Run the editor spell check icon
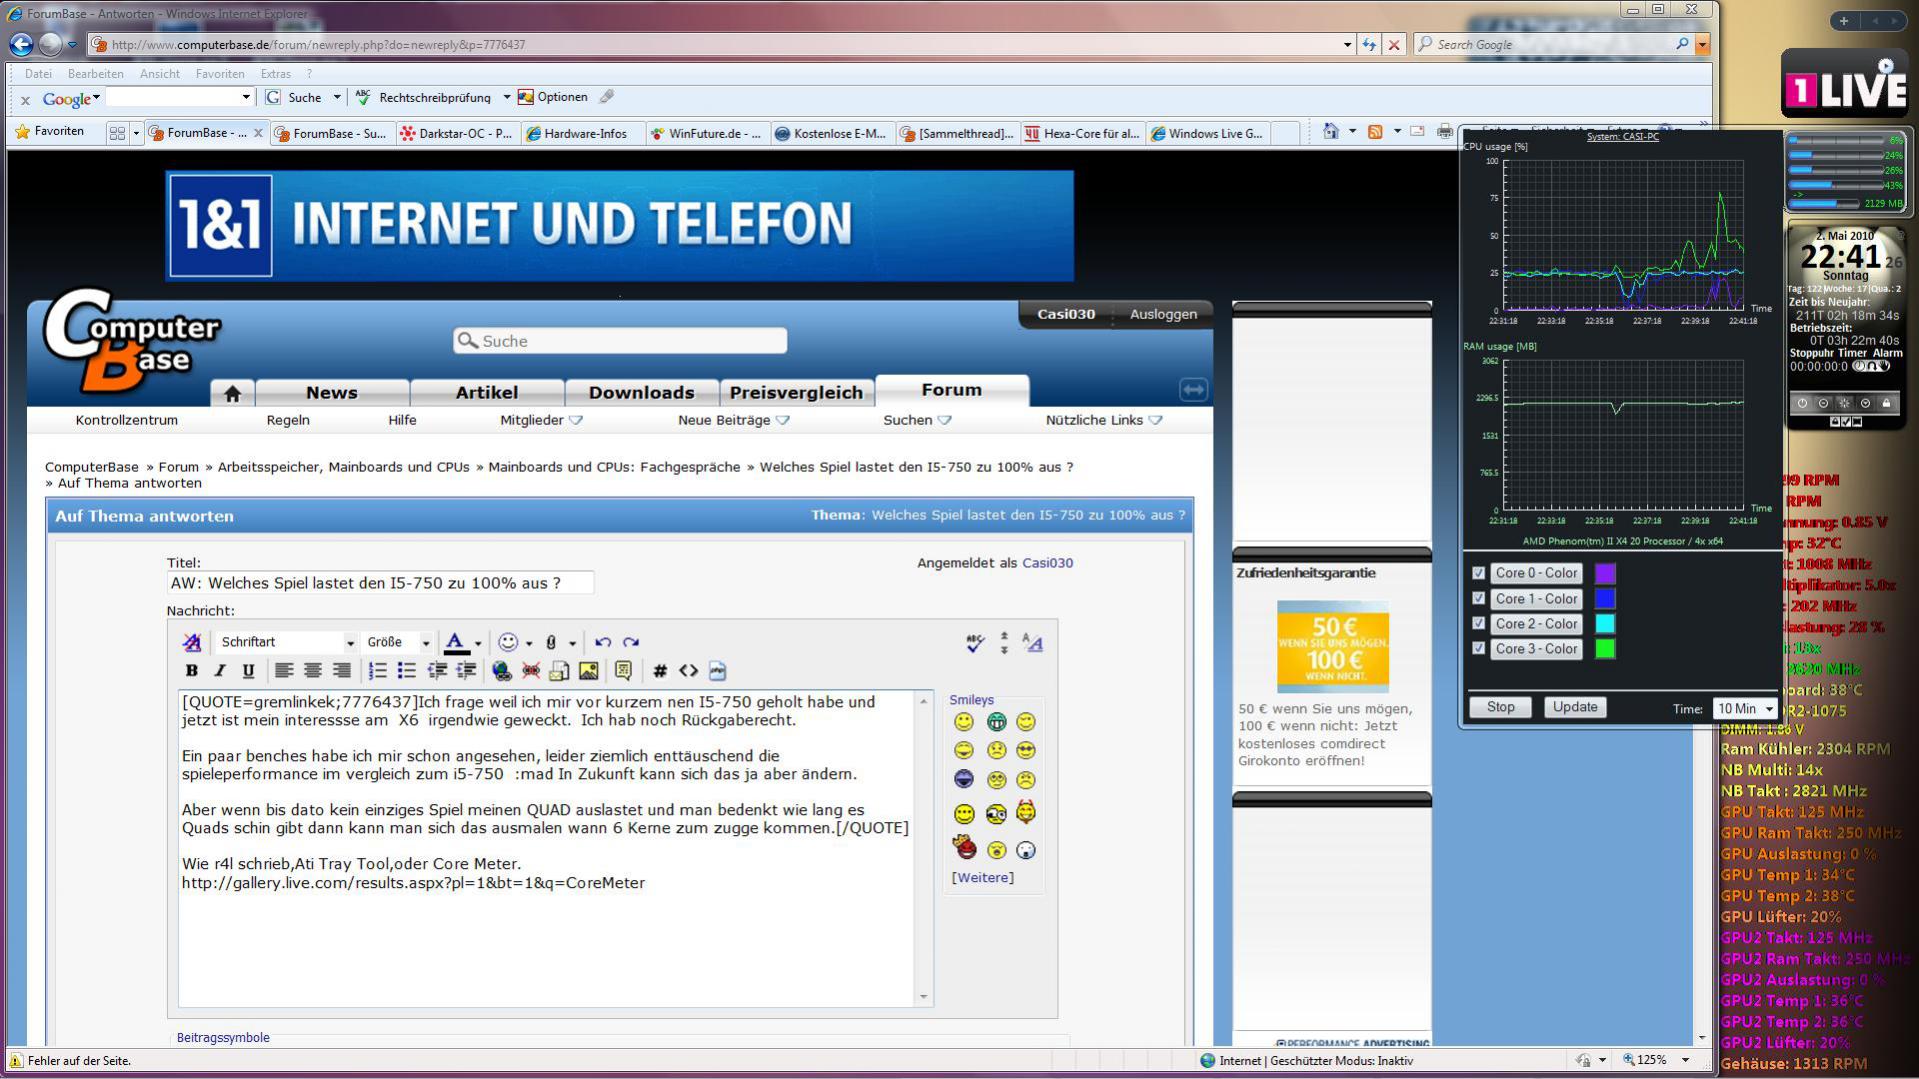 coord(975,643)
